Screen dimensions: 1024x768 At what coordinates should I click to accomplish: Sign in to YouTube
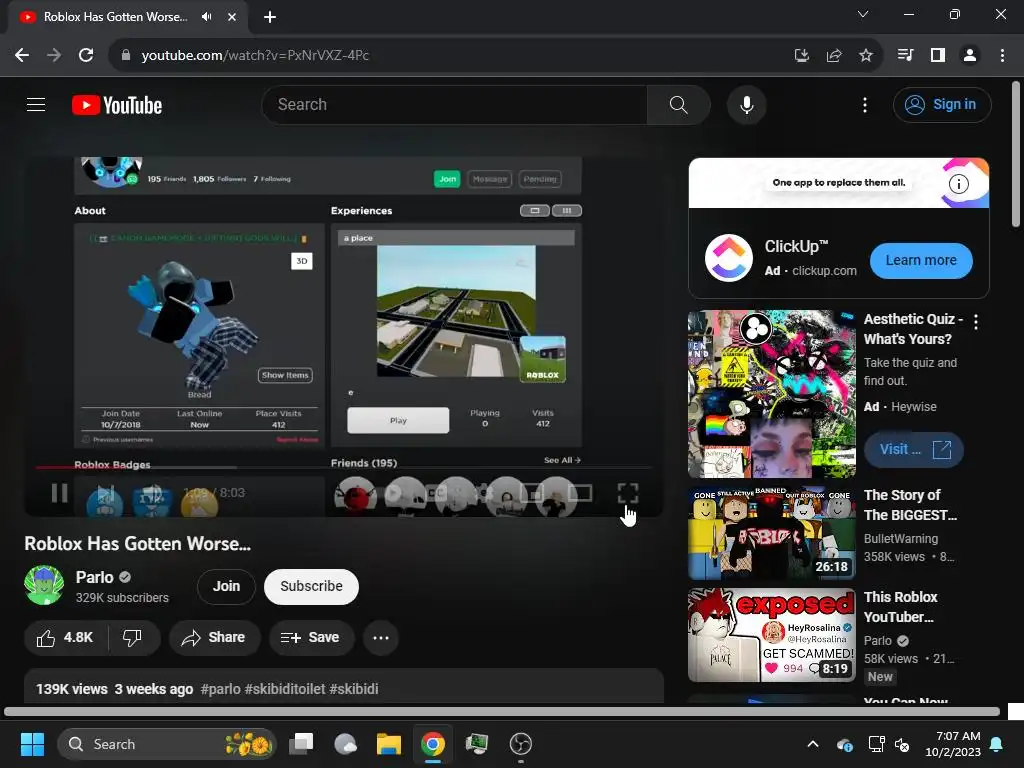pyautogui.click(x=942, y=104)
